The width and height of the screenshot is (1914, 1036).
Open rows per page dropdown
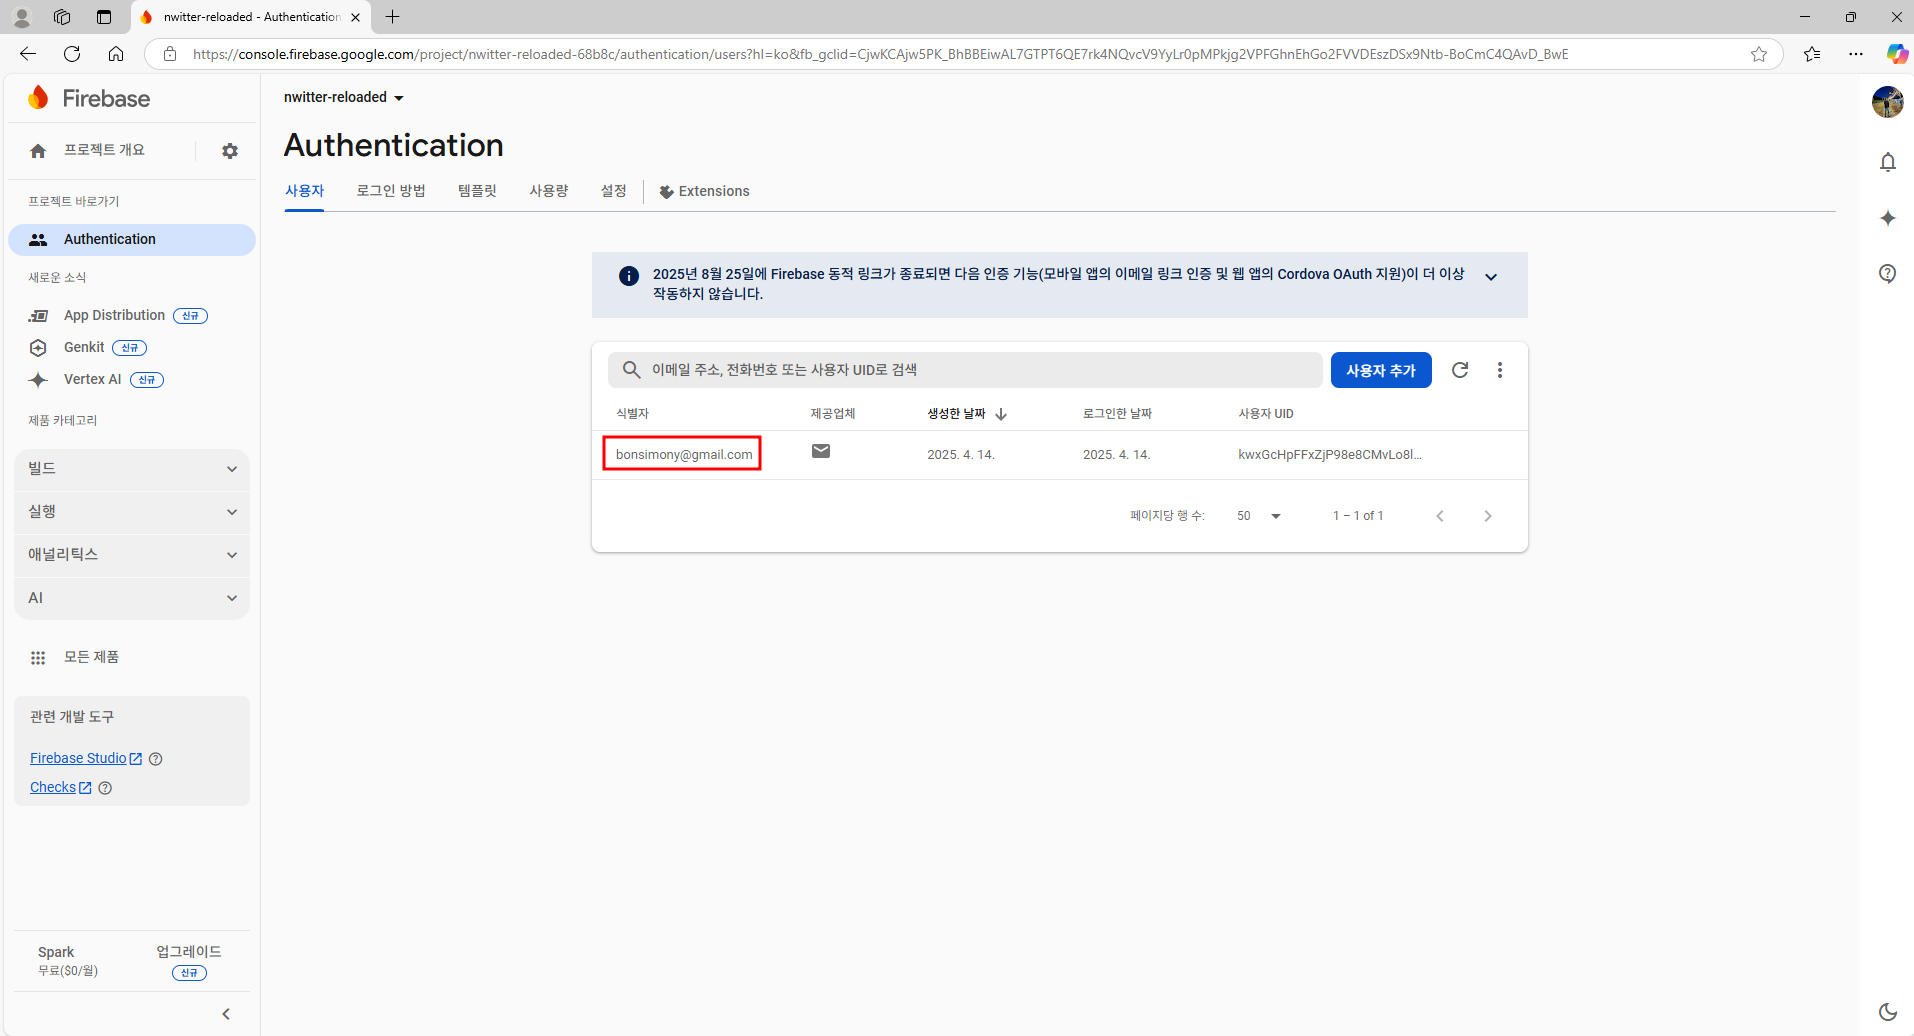[1259, 516]
